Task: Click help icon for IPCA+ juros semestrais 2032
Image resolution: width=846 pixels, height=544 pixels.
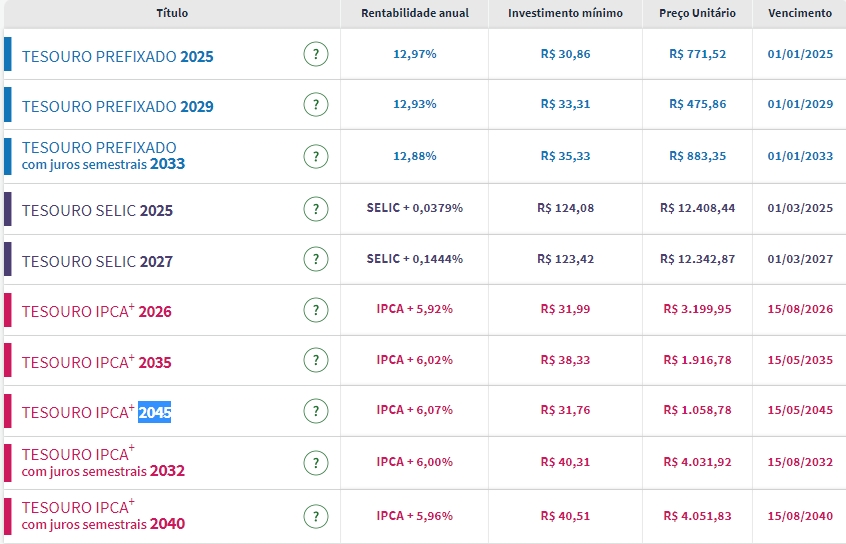Action: tap(315, 462)
